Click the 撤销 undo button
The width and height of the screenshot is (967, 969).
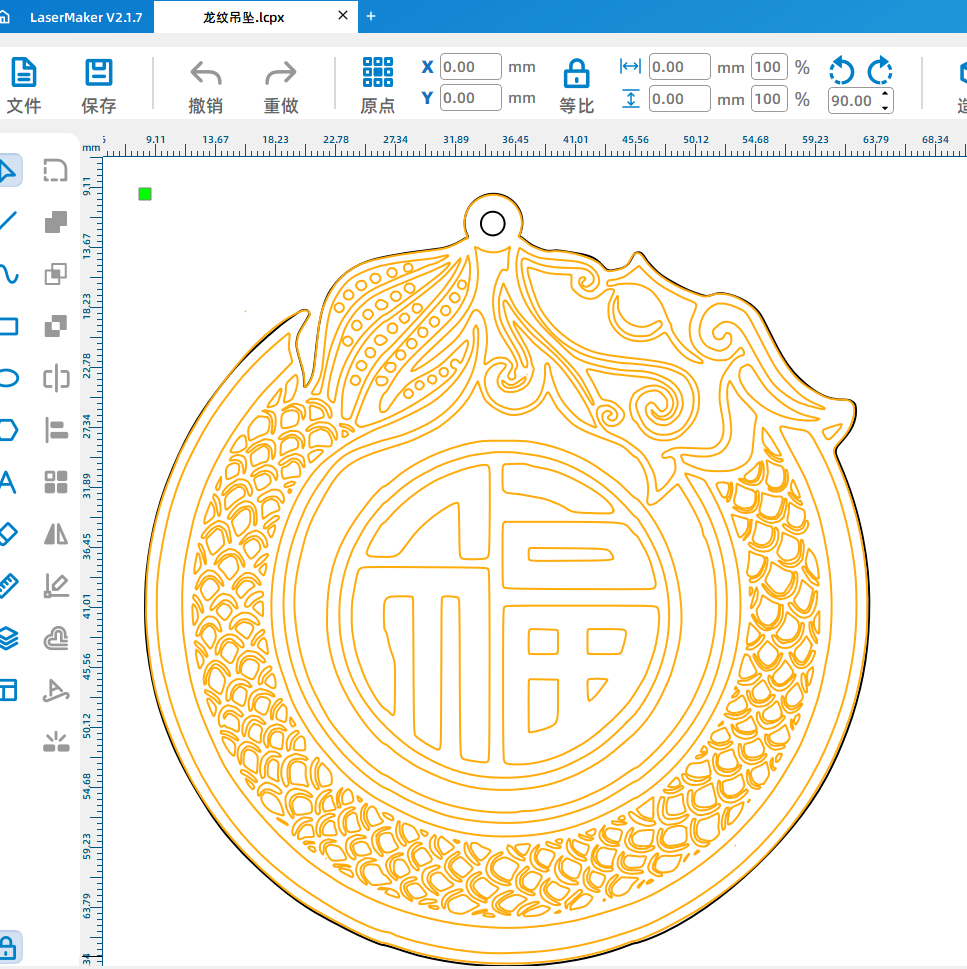pyautogui.click(x=206, y=84)
